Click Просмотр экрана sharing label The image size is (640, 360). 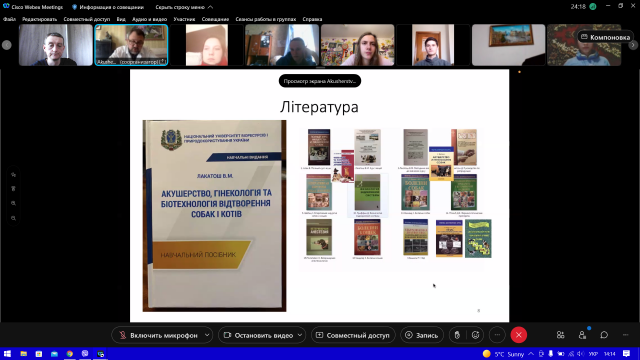(x=320, y=81)
